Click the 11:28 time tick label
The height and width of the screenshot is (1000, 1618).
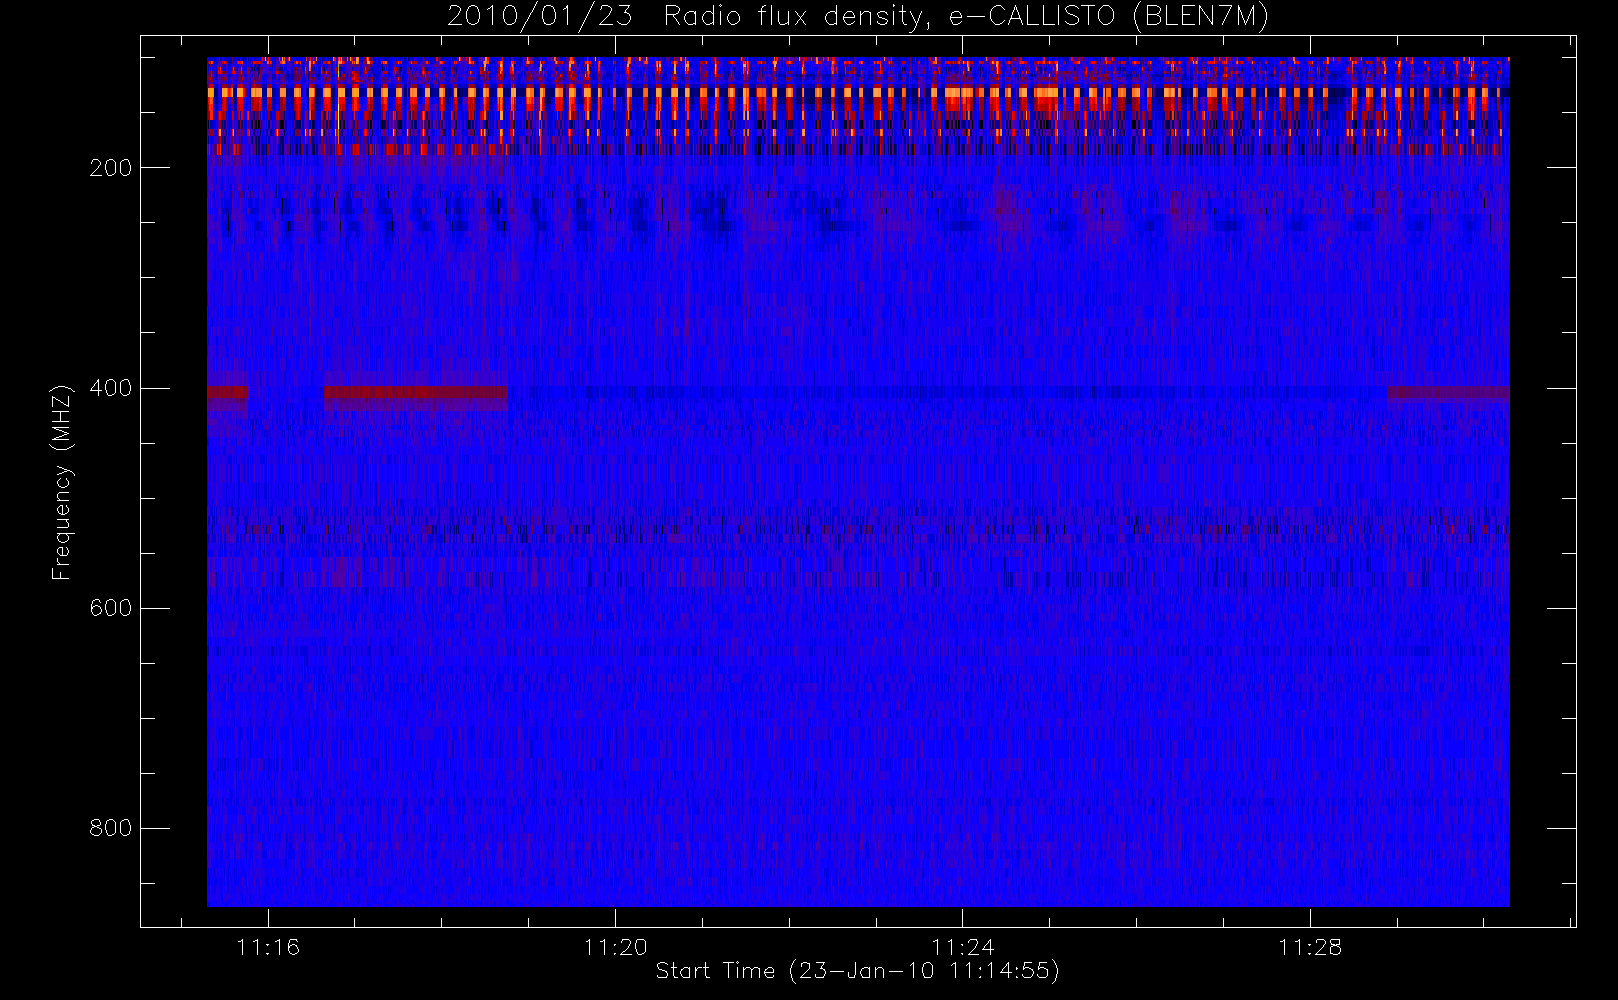click(1309, 947)
